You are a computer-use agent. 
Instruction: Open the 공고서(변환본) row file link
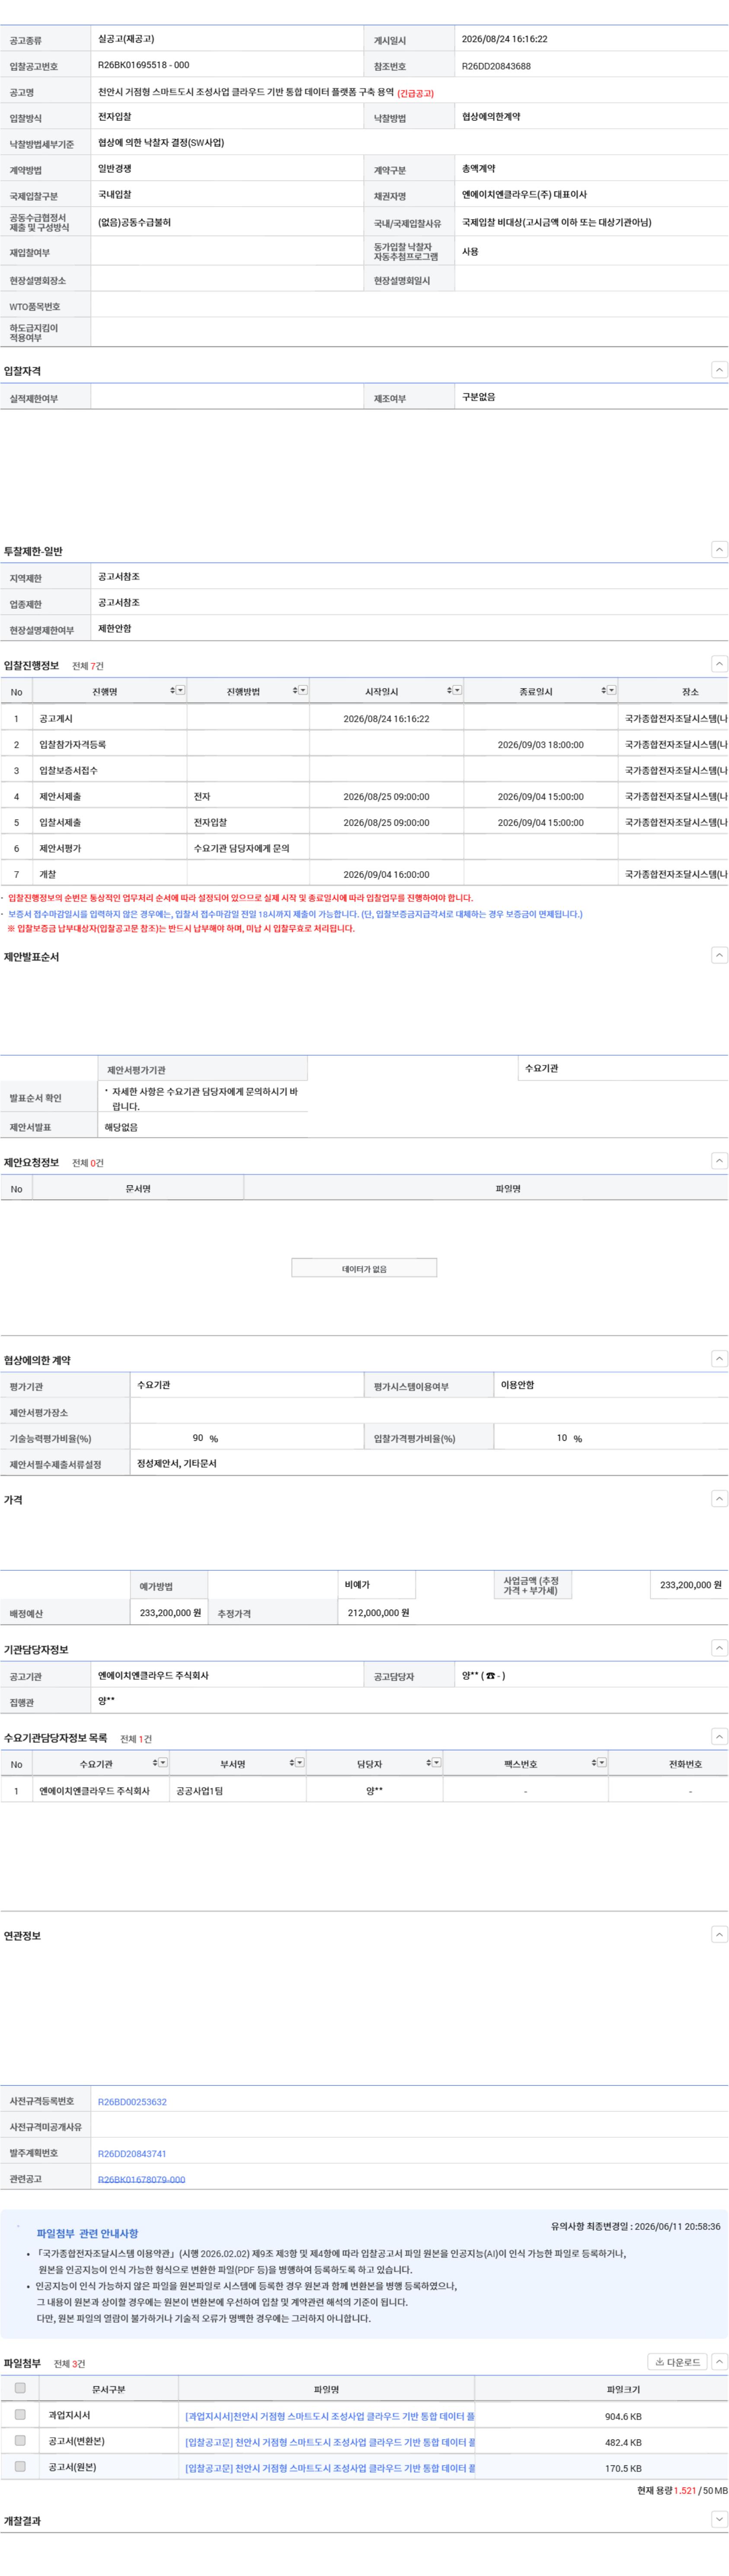(x=330, y=2441)
